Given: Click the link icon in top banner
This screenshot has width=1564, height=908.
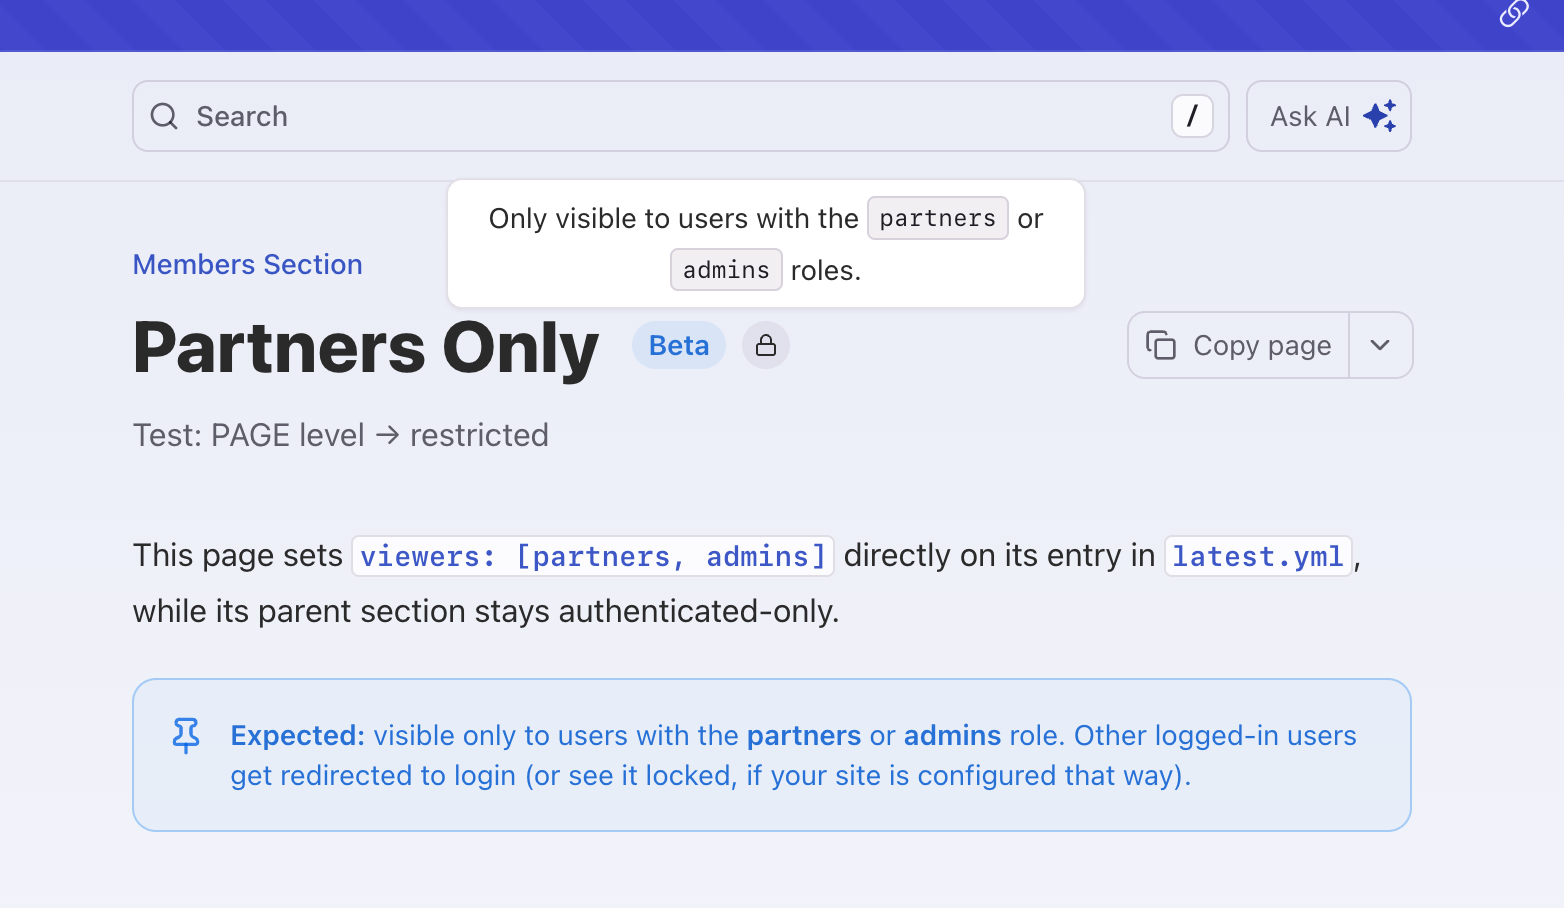Looking at the screenshot, I should [x=1514, y=13].
